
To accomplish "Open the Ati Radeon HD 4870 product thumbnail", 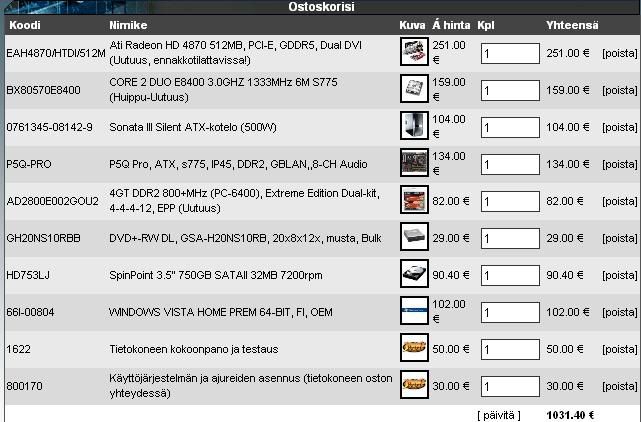I will tap(414, 52).
